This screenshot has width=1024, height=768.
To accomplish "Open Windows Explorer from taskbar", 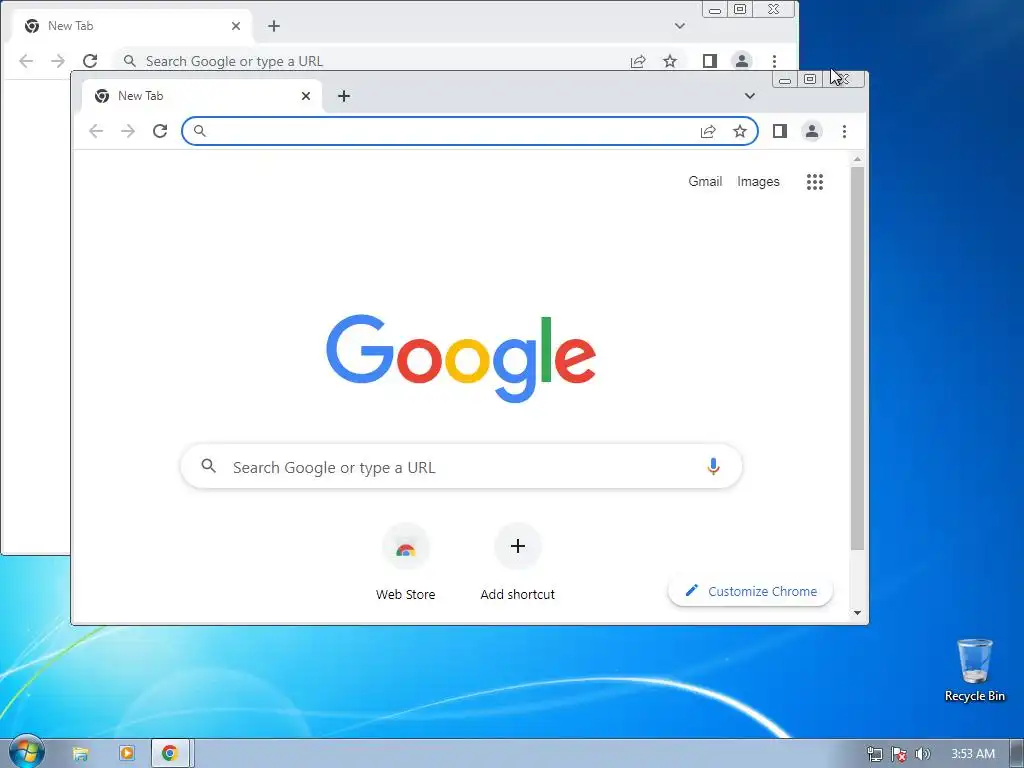I will 80,754.
